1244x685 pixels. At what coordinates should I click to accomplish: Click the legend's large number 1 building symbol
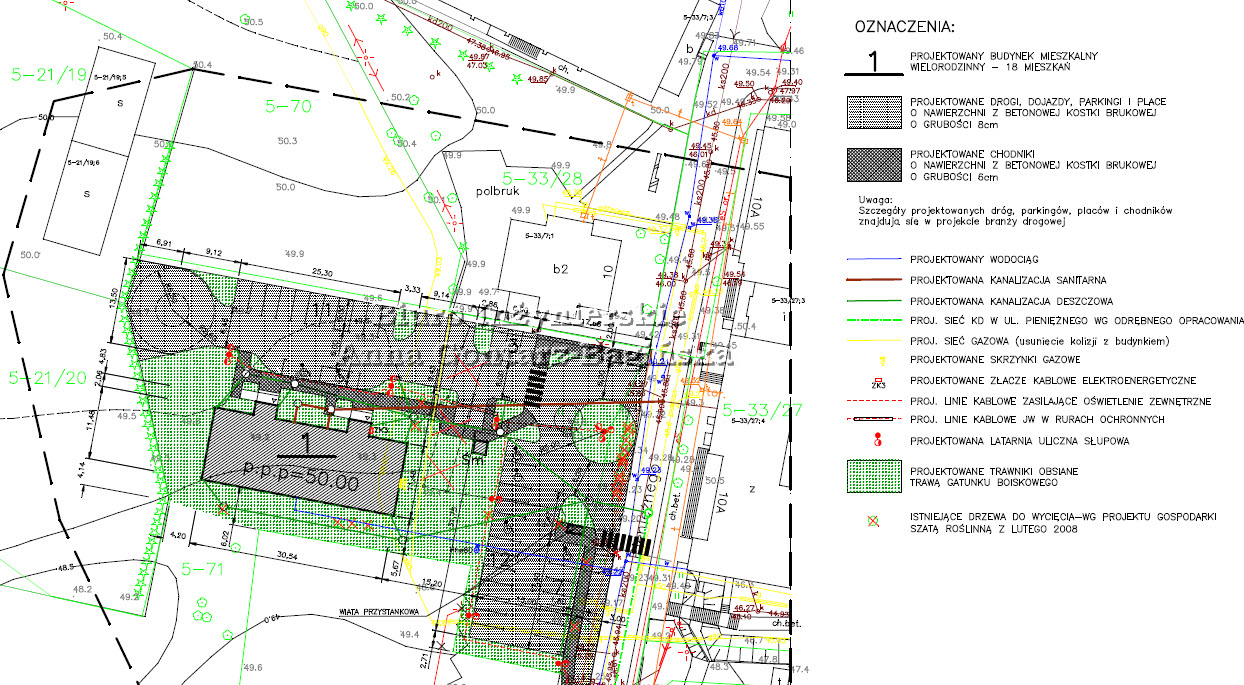(x=872, y=61)
